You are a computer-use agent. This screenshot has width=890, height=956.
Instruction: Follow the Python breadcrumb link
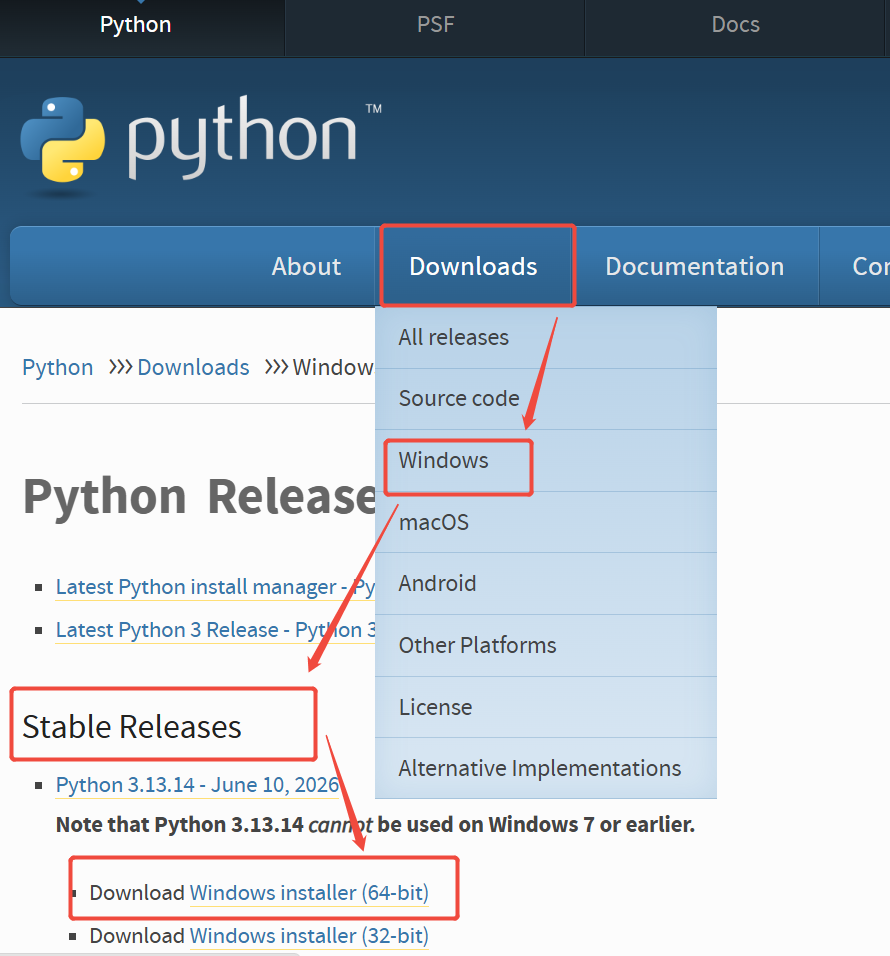click(x=58, y=368)
